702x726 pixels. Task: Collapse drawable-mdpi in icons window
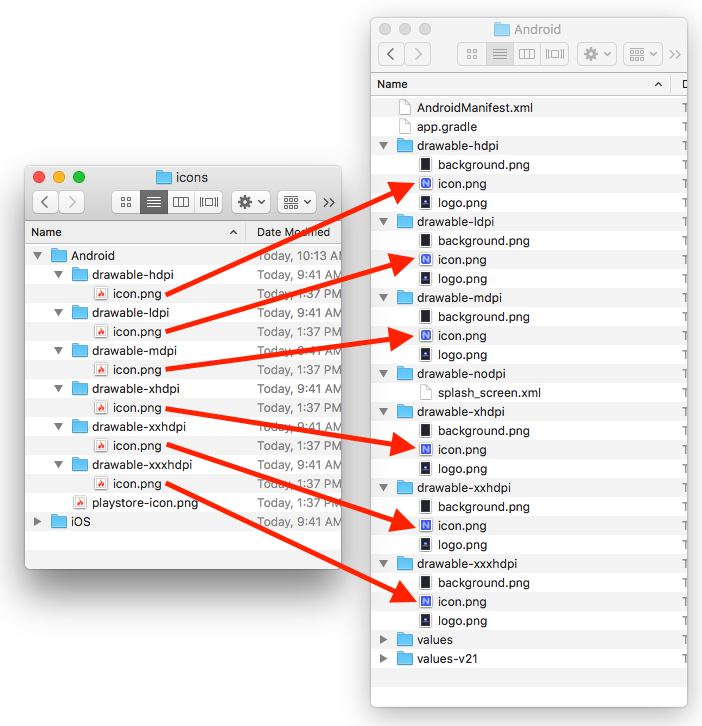tap(59, 350)
